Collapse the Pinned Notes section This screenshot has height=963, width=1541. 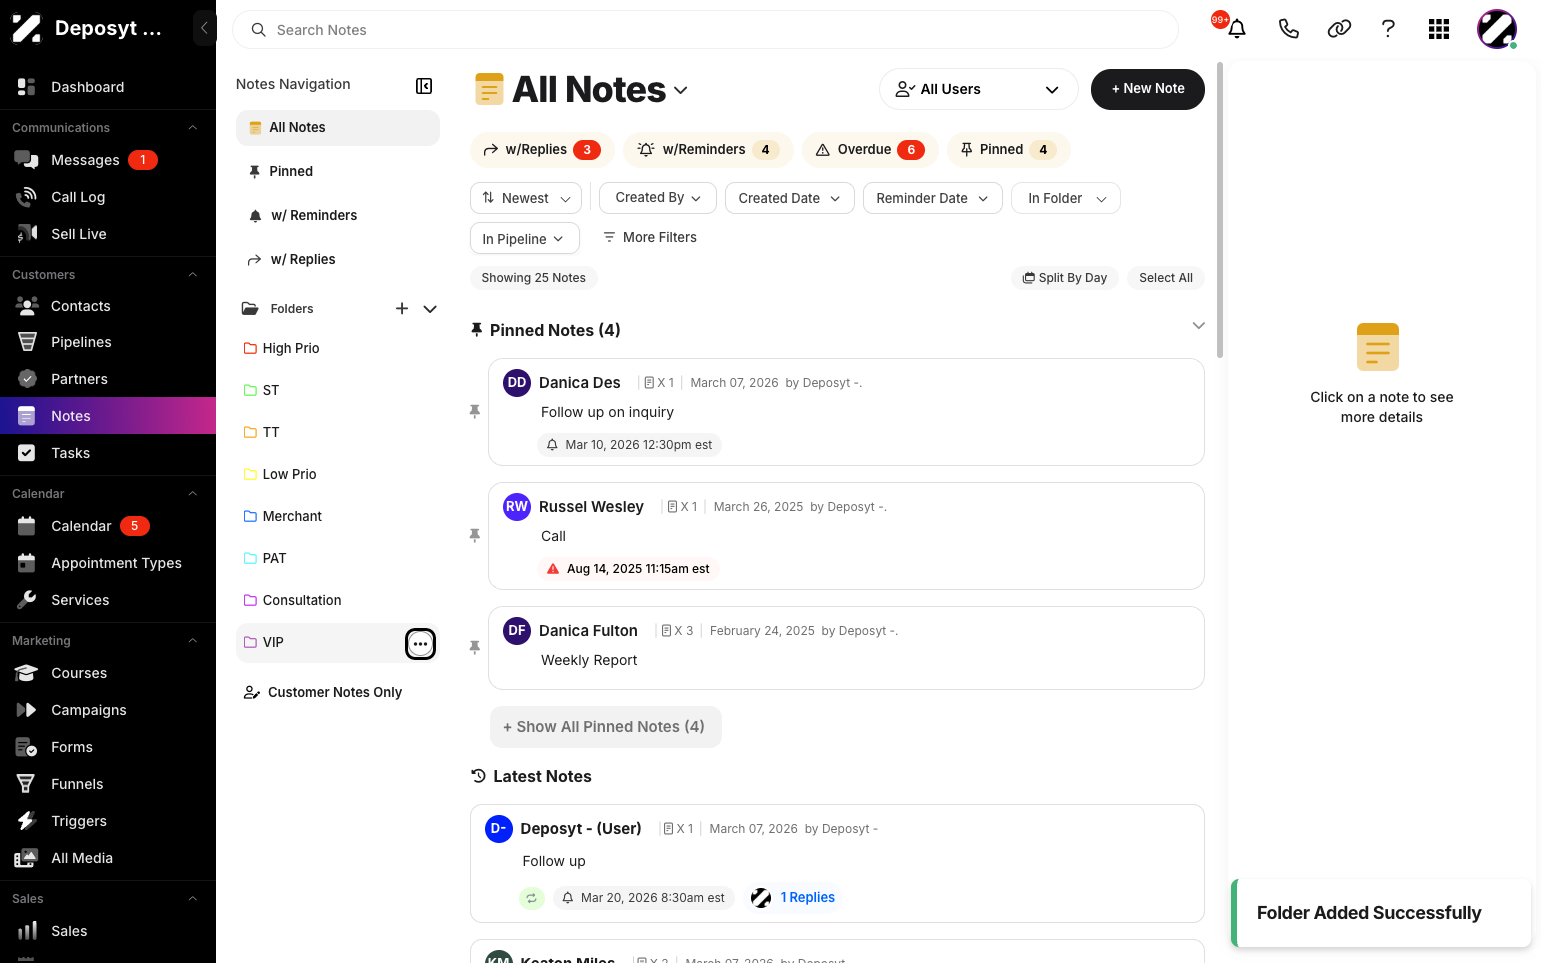click(1198, 326)
